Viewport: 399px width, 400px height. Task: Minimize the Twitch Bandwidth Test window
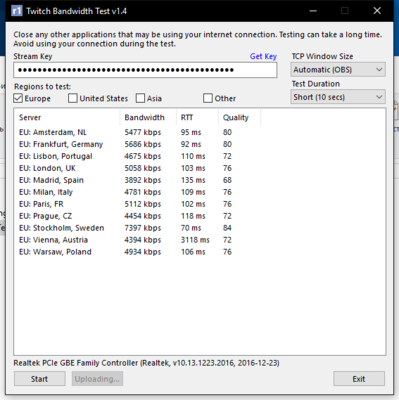pyautogui.click(x=313, y=11)
